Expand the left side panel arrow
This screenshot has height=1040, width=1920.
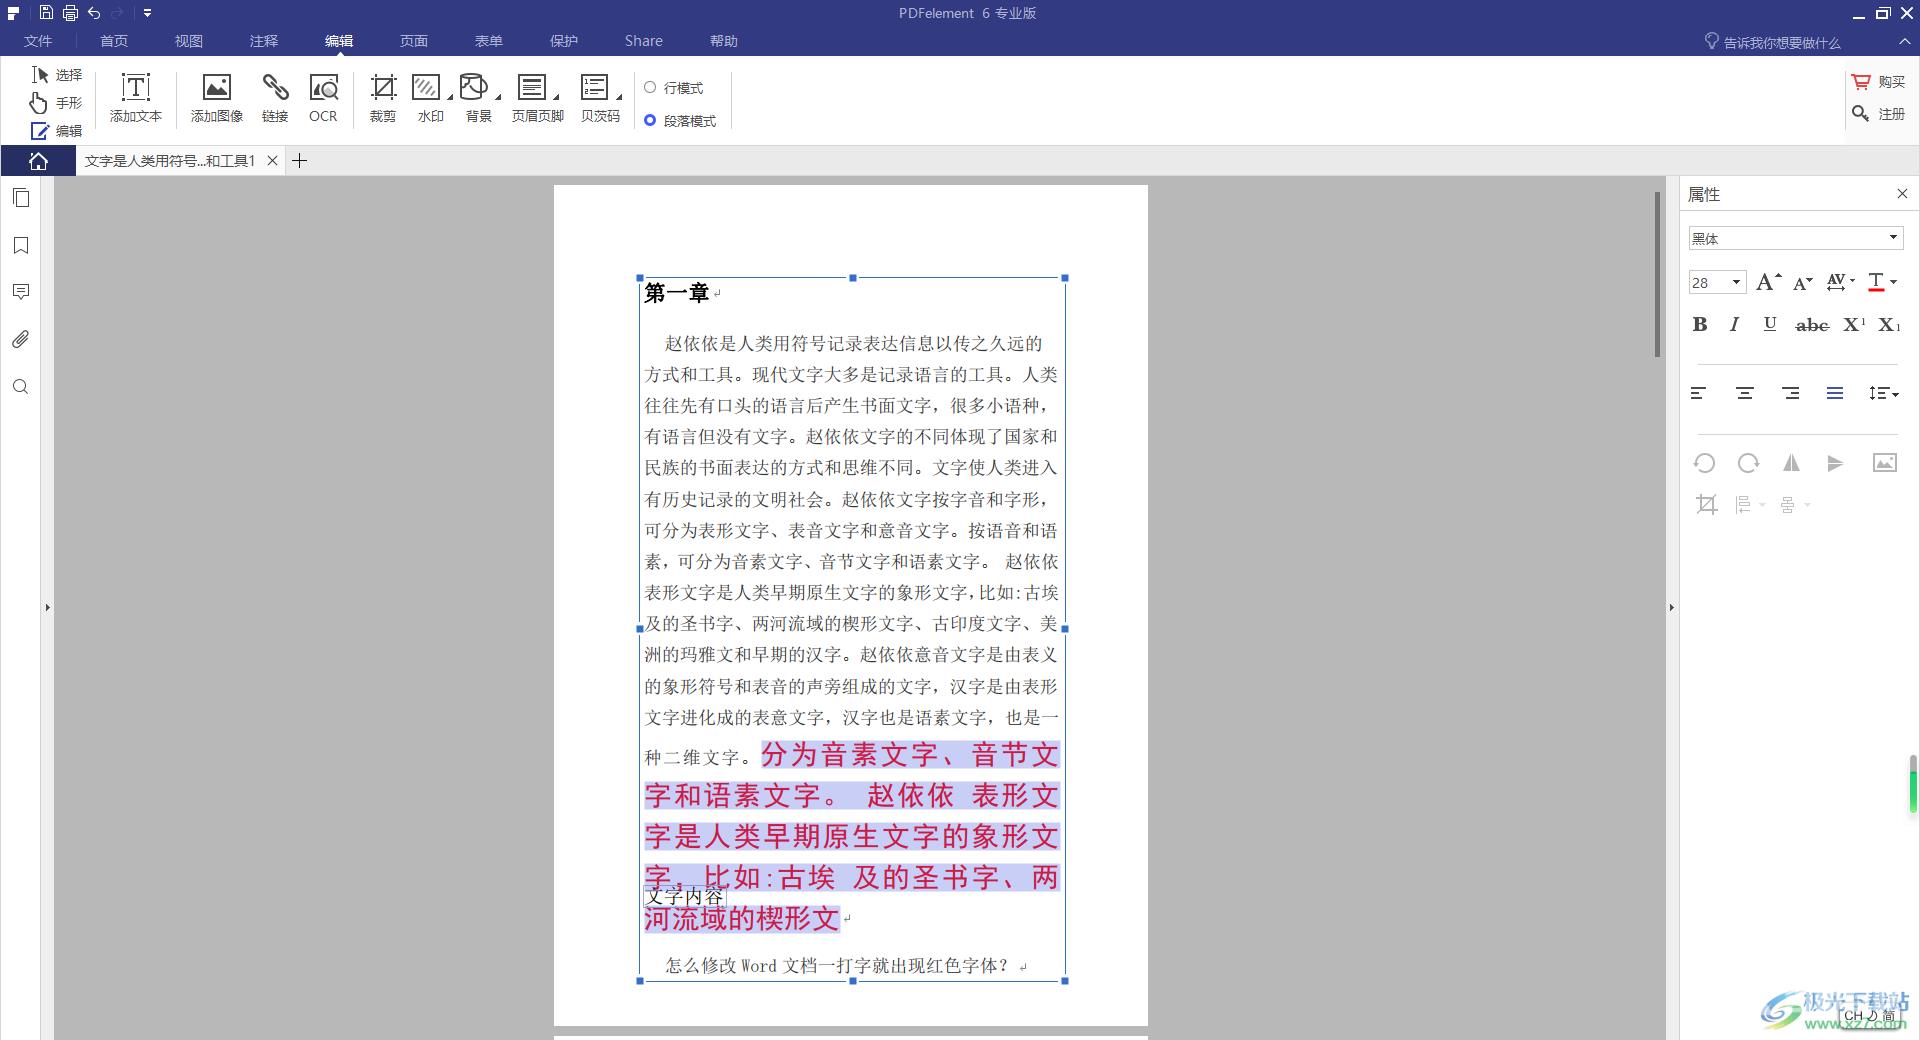47,607
